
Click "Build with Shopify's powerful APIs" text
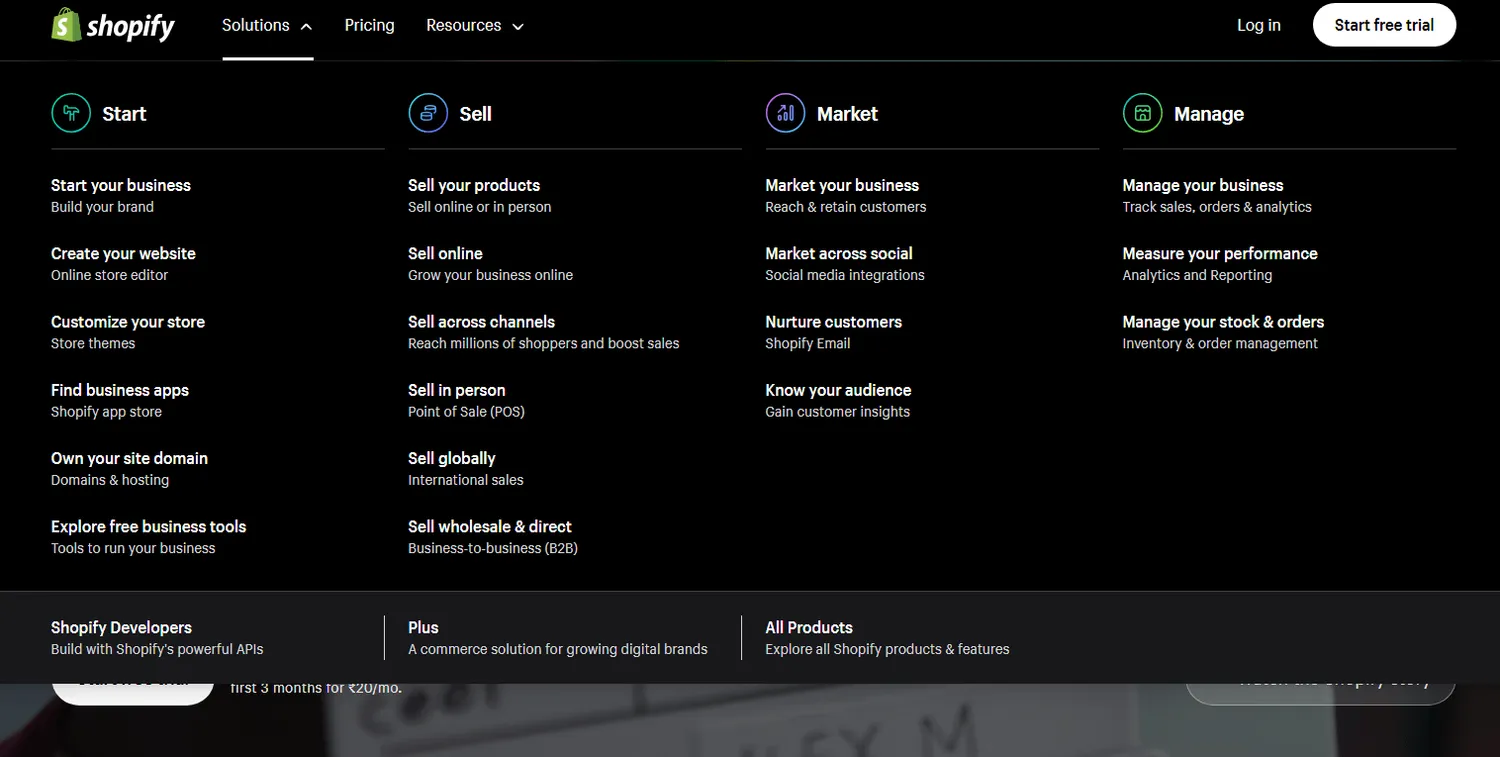[157, 649]
